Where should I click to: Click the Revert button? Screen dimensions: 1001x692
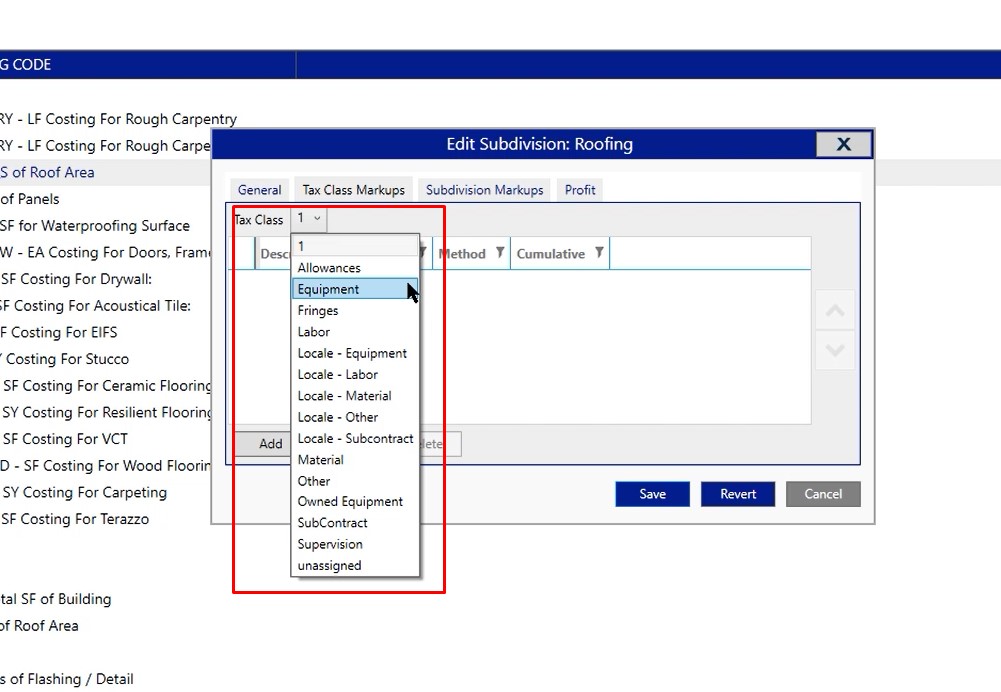(x=738, y=494)
